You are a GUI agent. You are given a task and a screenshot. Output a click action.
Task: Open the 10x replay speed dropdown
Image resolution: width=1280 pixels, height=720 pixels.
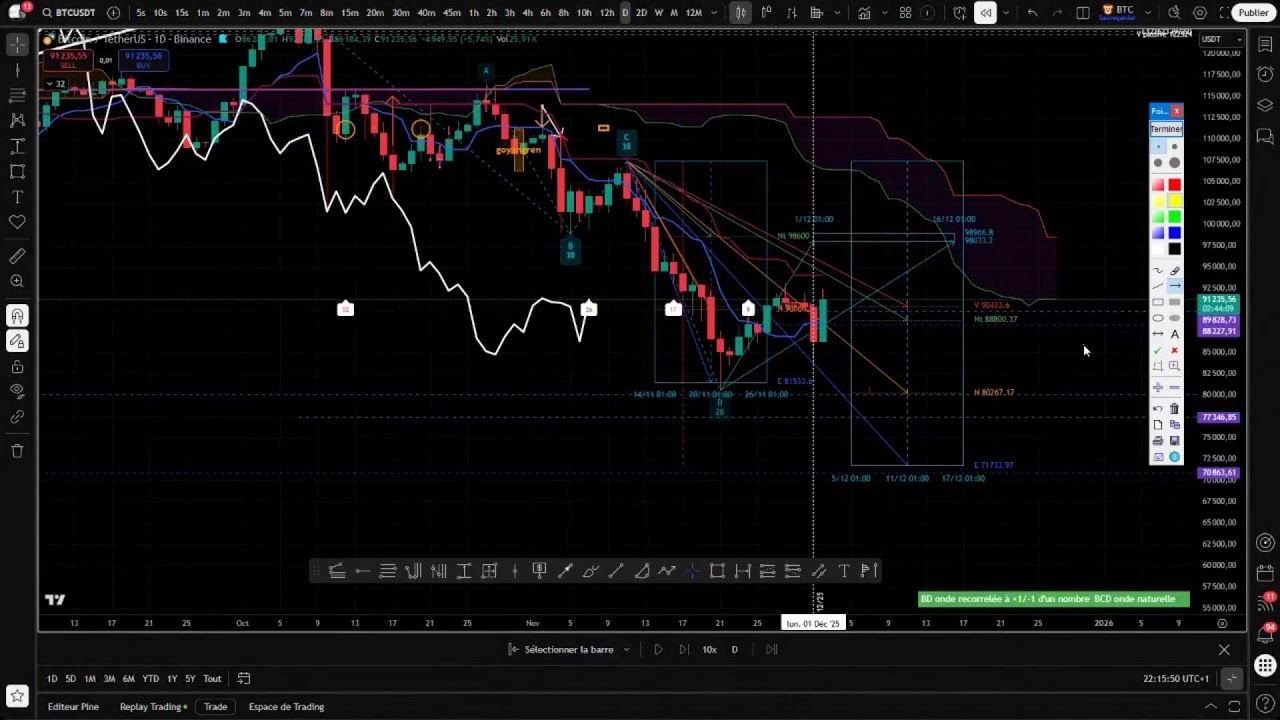(x=709, y=649)
